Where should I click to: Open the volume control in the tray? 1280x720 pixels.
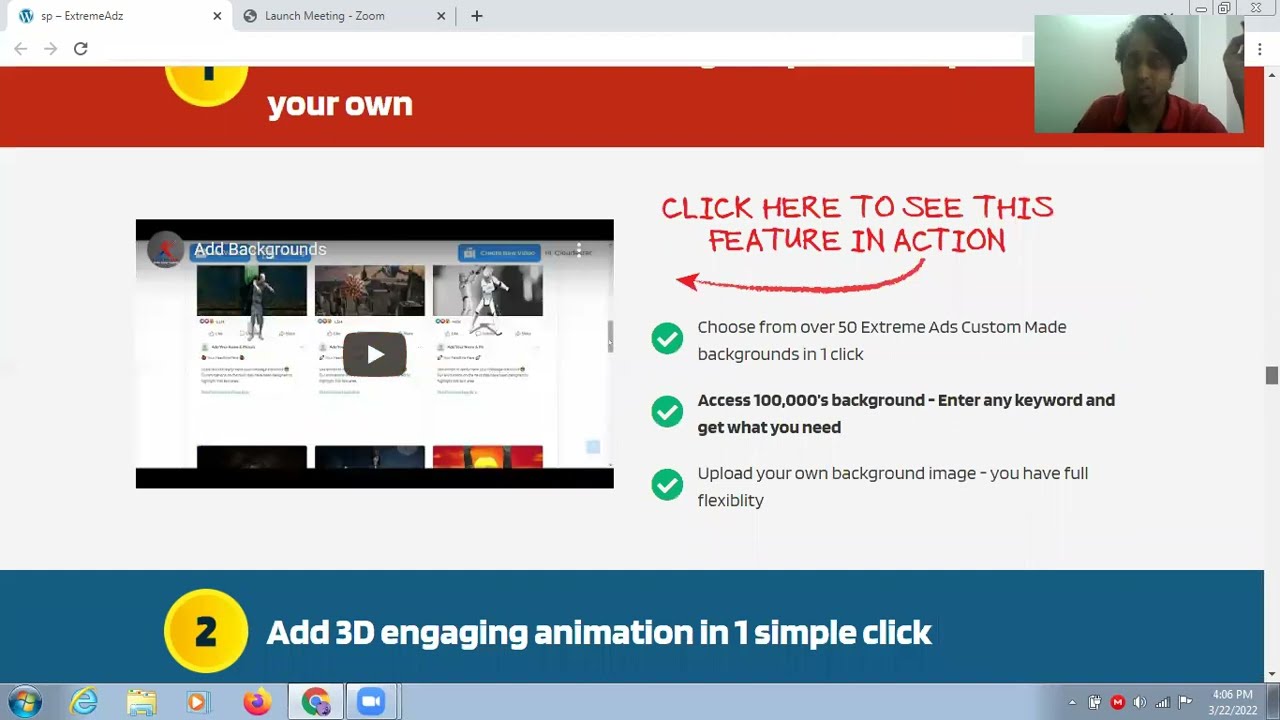1139,702
